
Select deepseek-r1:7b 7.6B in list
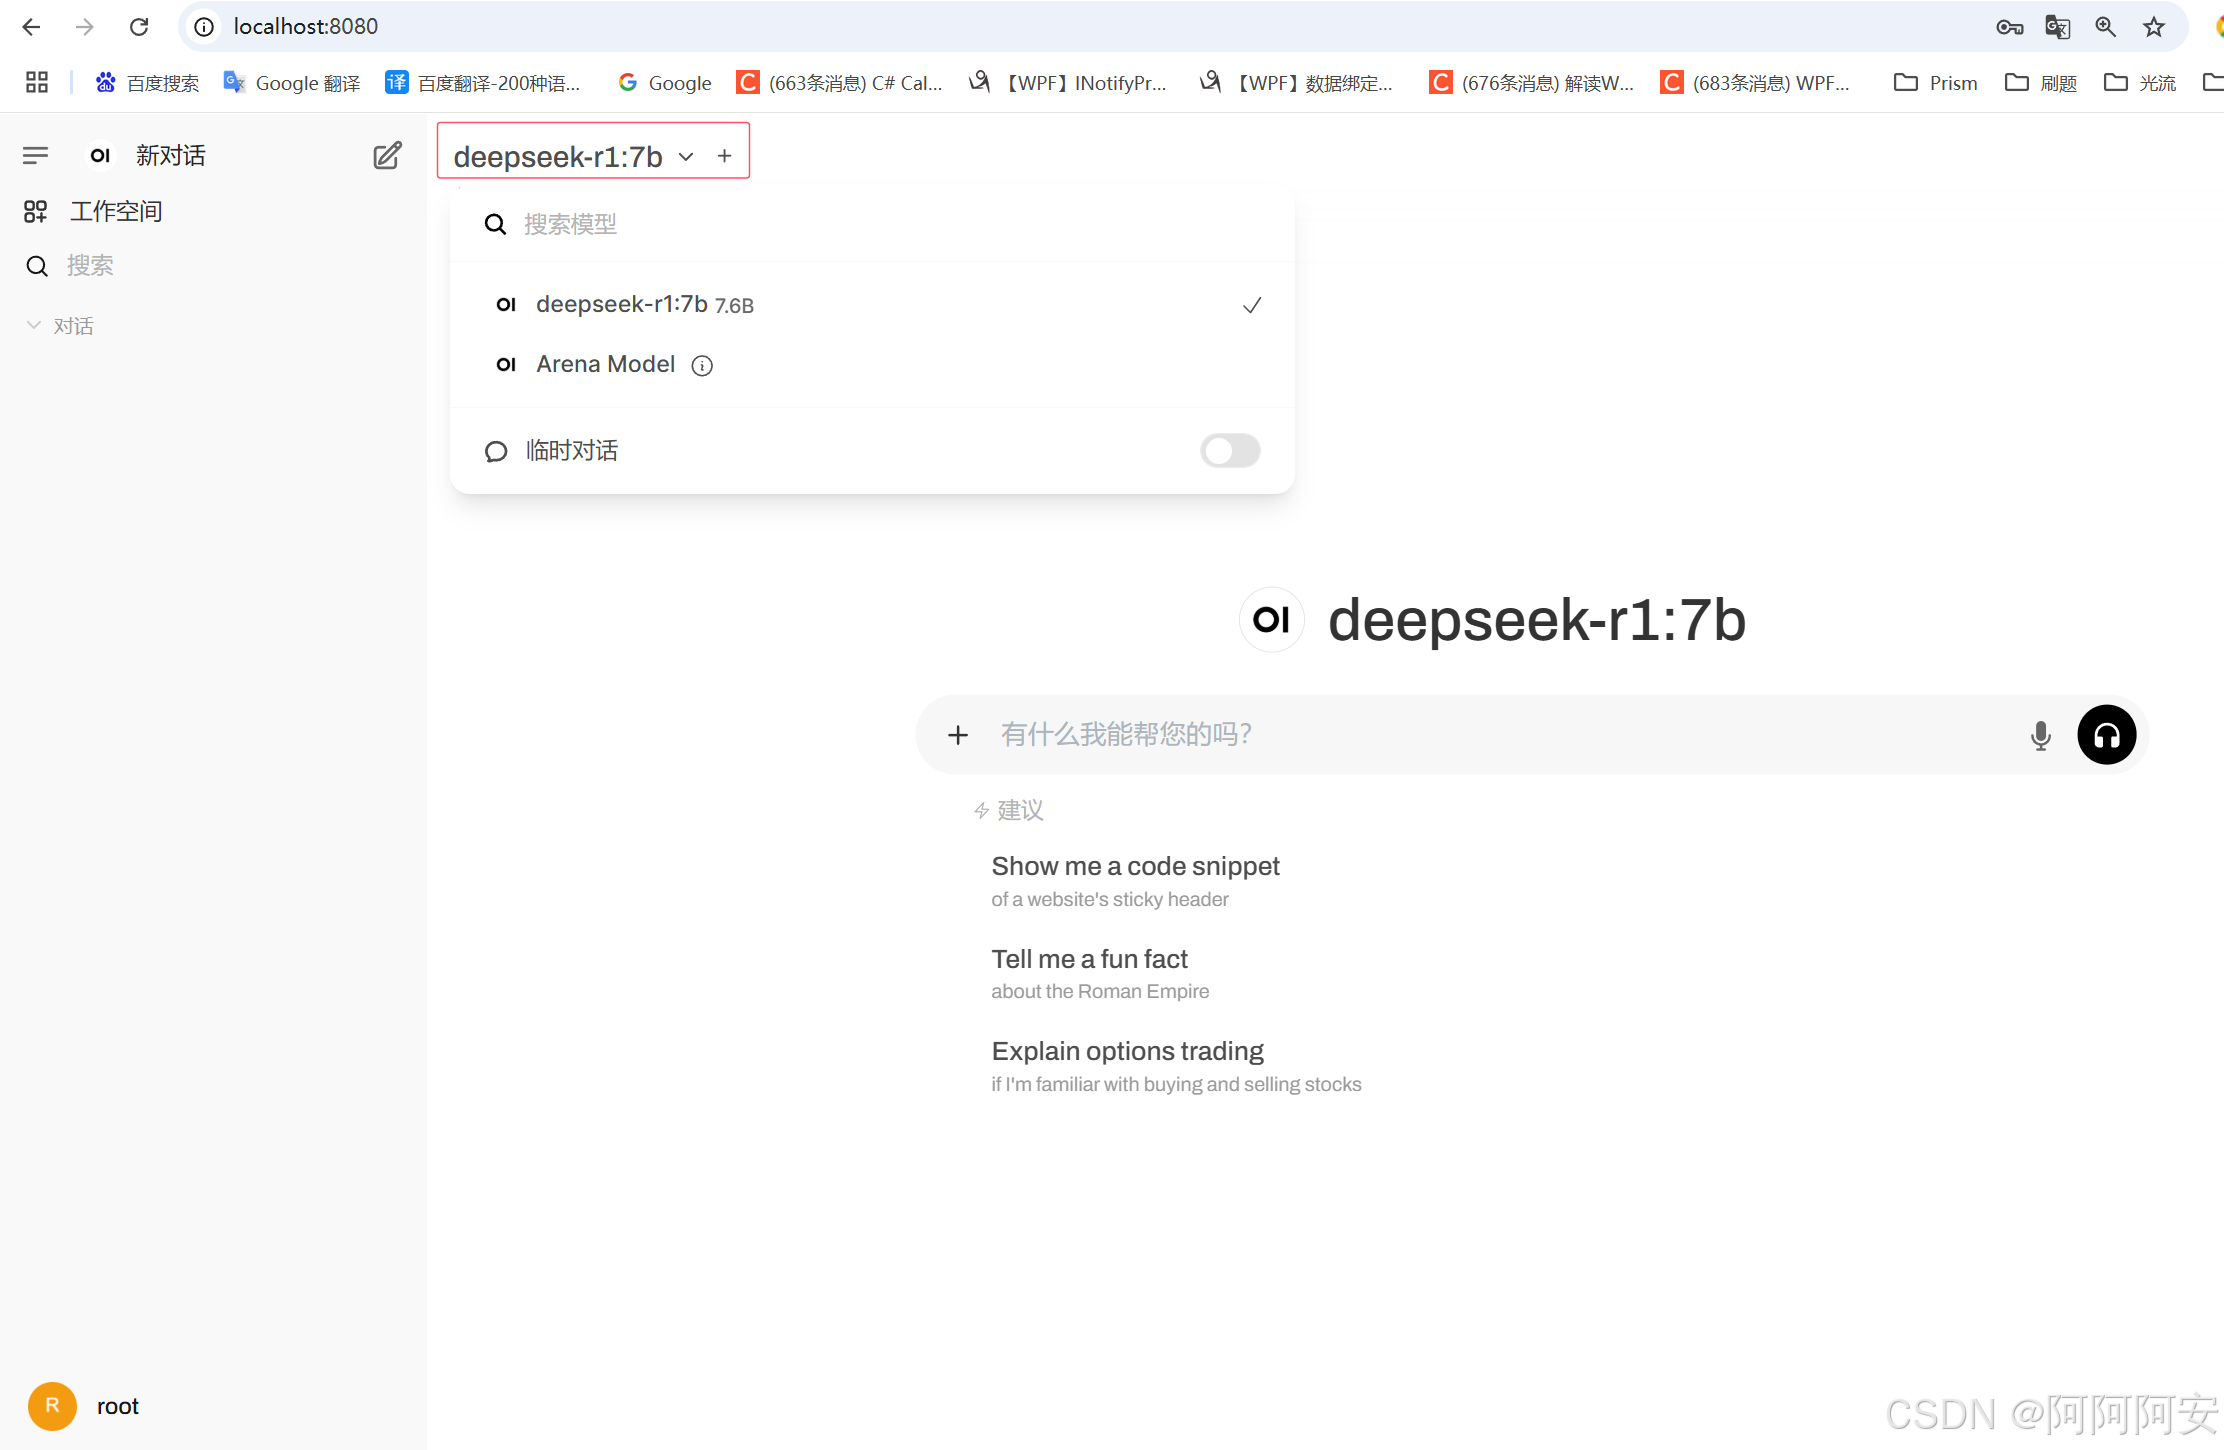pos(872,304)
